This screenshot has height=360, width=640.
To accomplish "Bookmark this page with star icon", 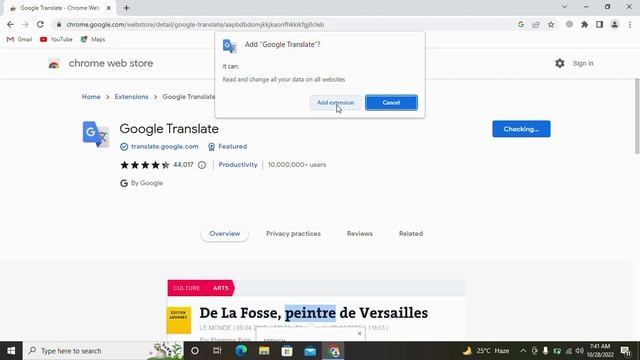I will (551, 24).
